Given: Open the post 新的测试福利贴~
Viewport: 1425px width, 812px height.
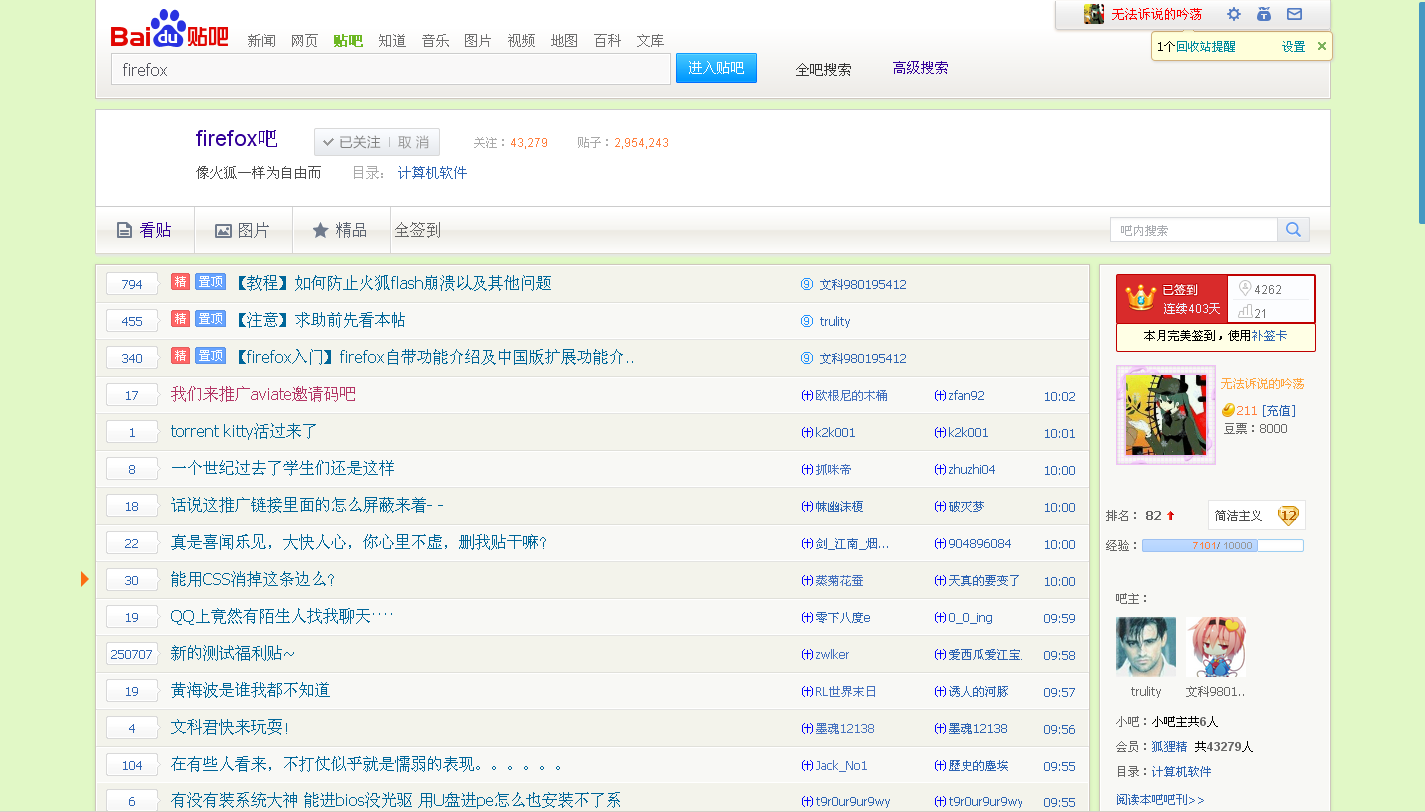Looking at the screenshot, I should (x=233, y=653).
